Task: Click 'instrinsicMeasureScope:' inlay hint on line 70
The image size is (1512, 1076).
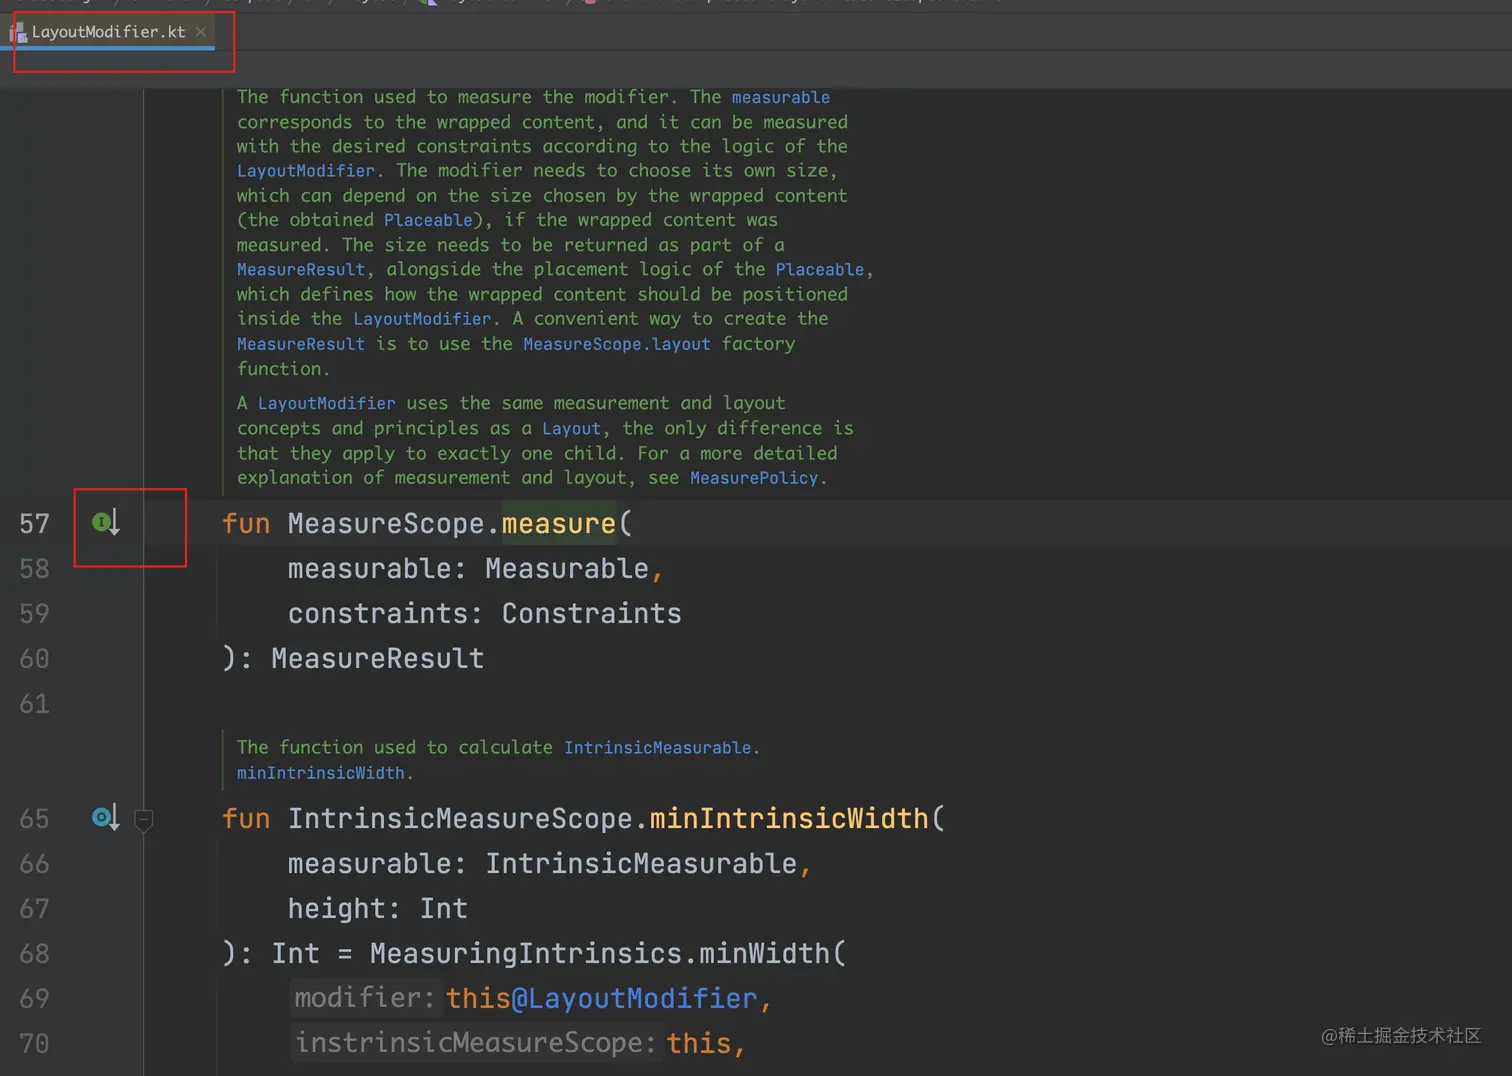Action: (476, 1043)
